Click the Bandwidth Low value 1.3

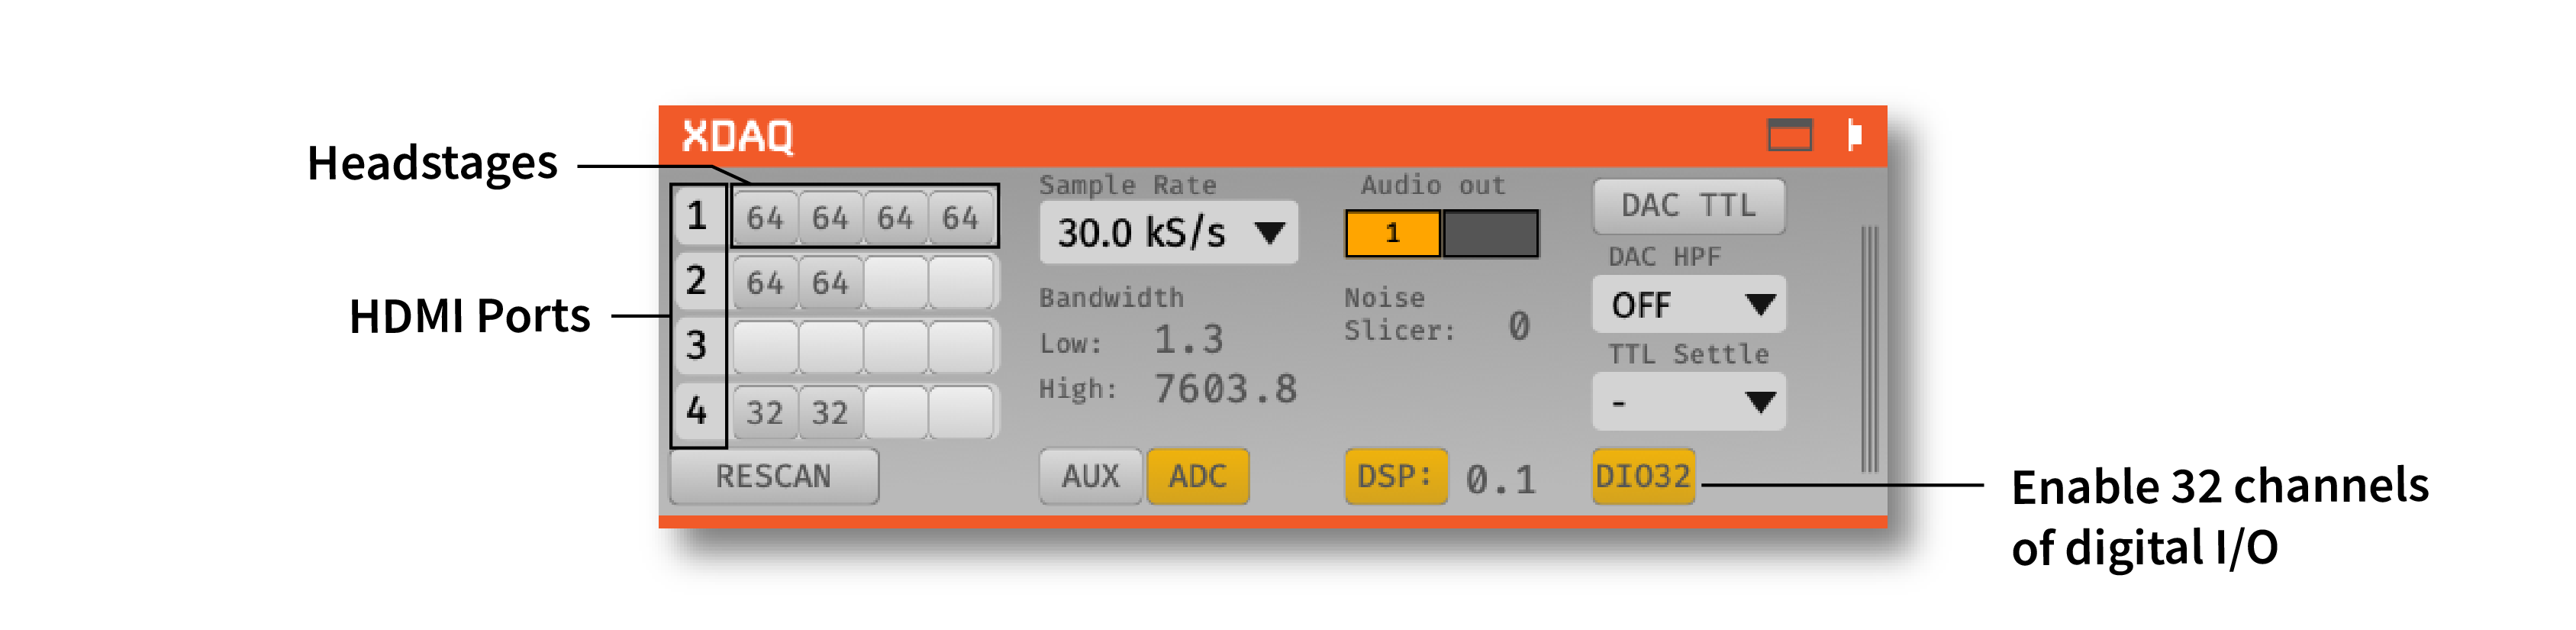tap(1189, 340)
